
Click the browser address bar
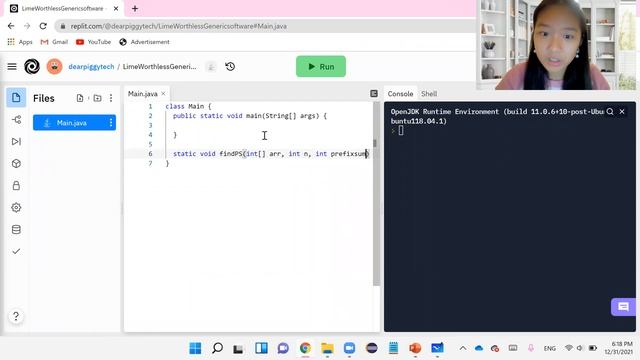tap(265, 26)
